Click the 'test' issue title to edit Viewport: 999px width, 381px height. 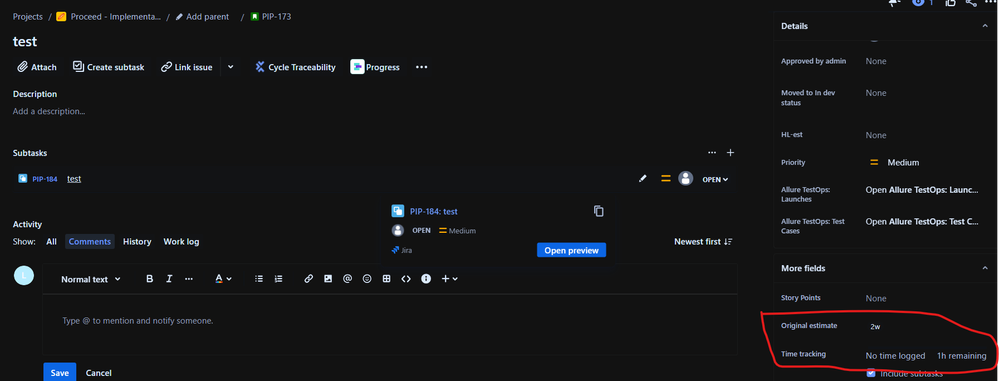point(25,41)
